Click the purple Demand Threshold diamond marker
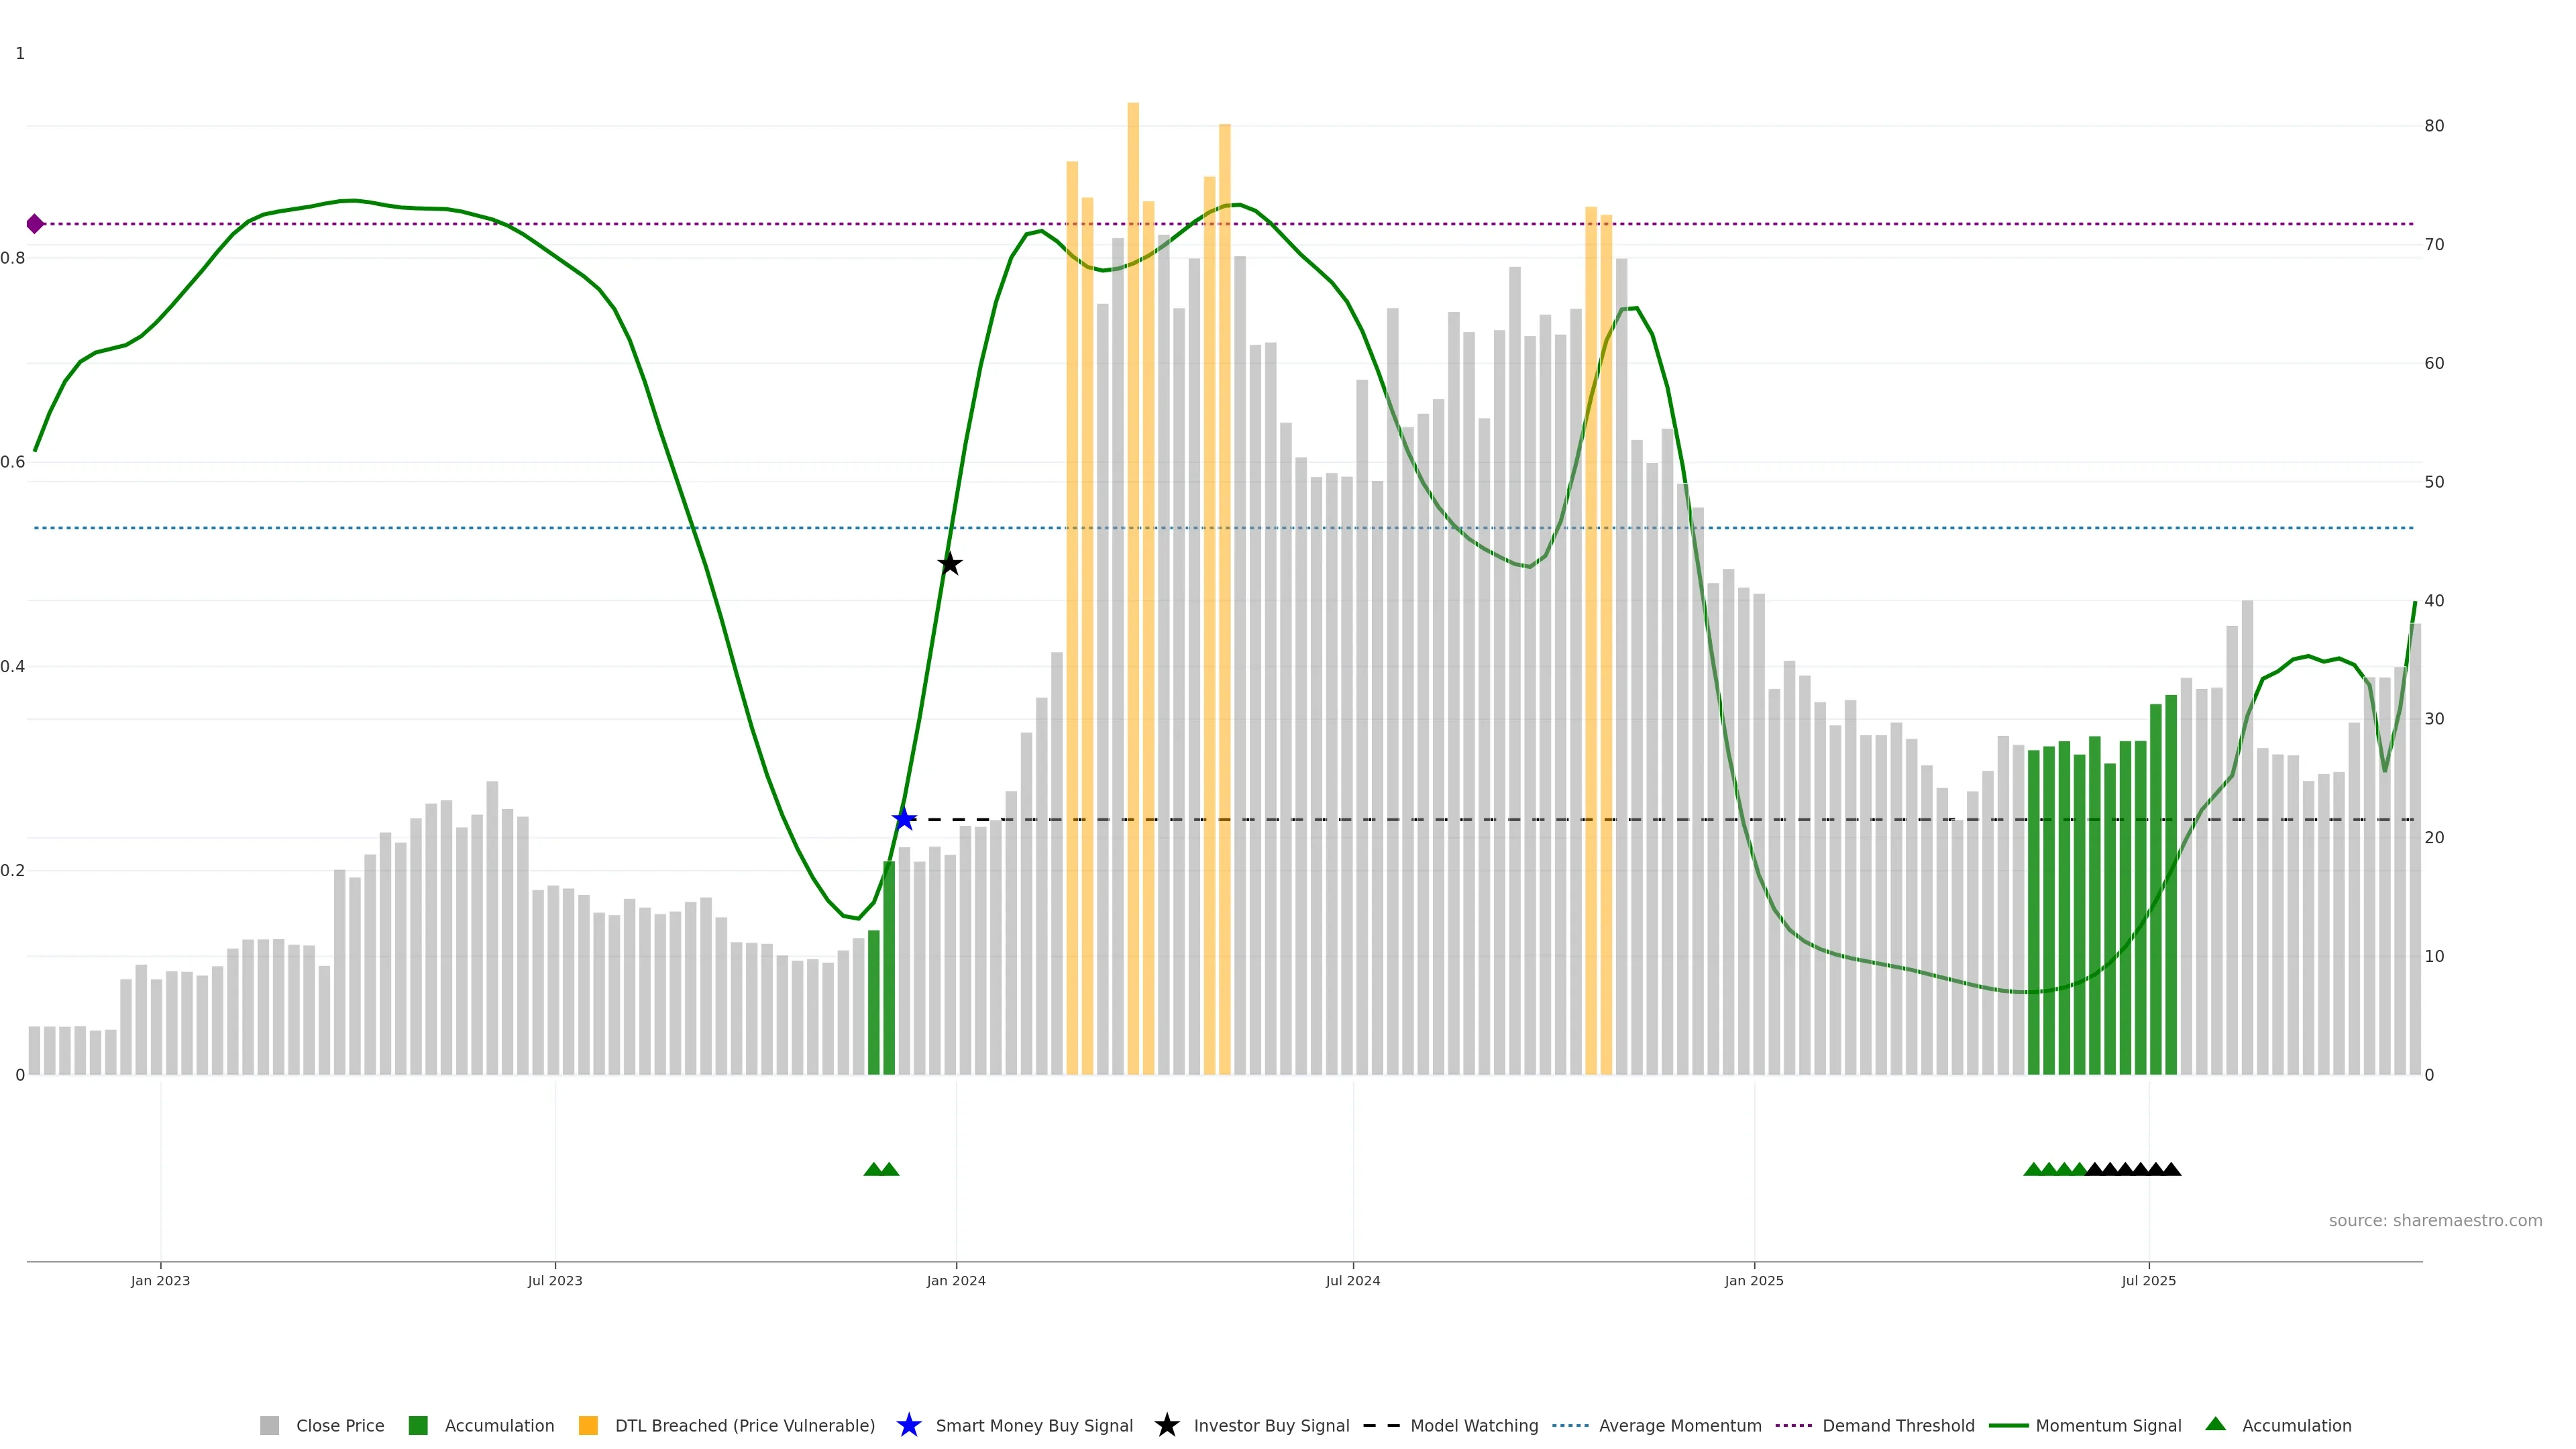Viewport: 2576px width, 1449px height. [35, 224]
